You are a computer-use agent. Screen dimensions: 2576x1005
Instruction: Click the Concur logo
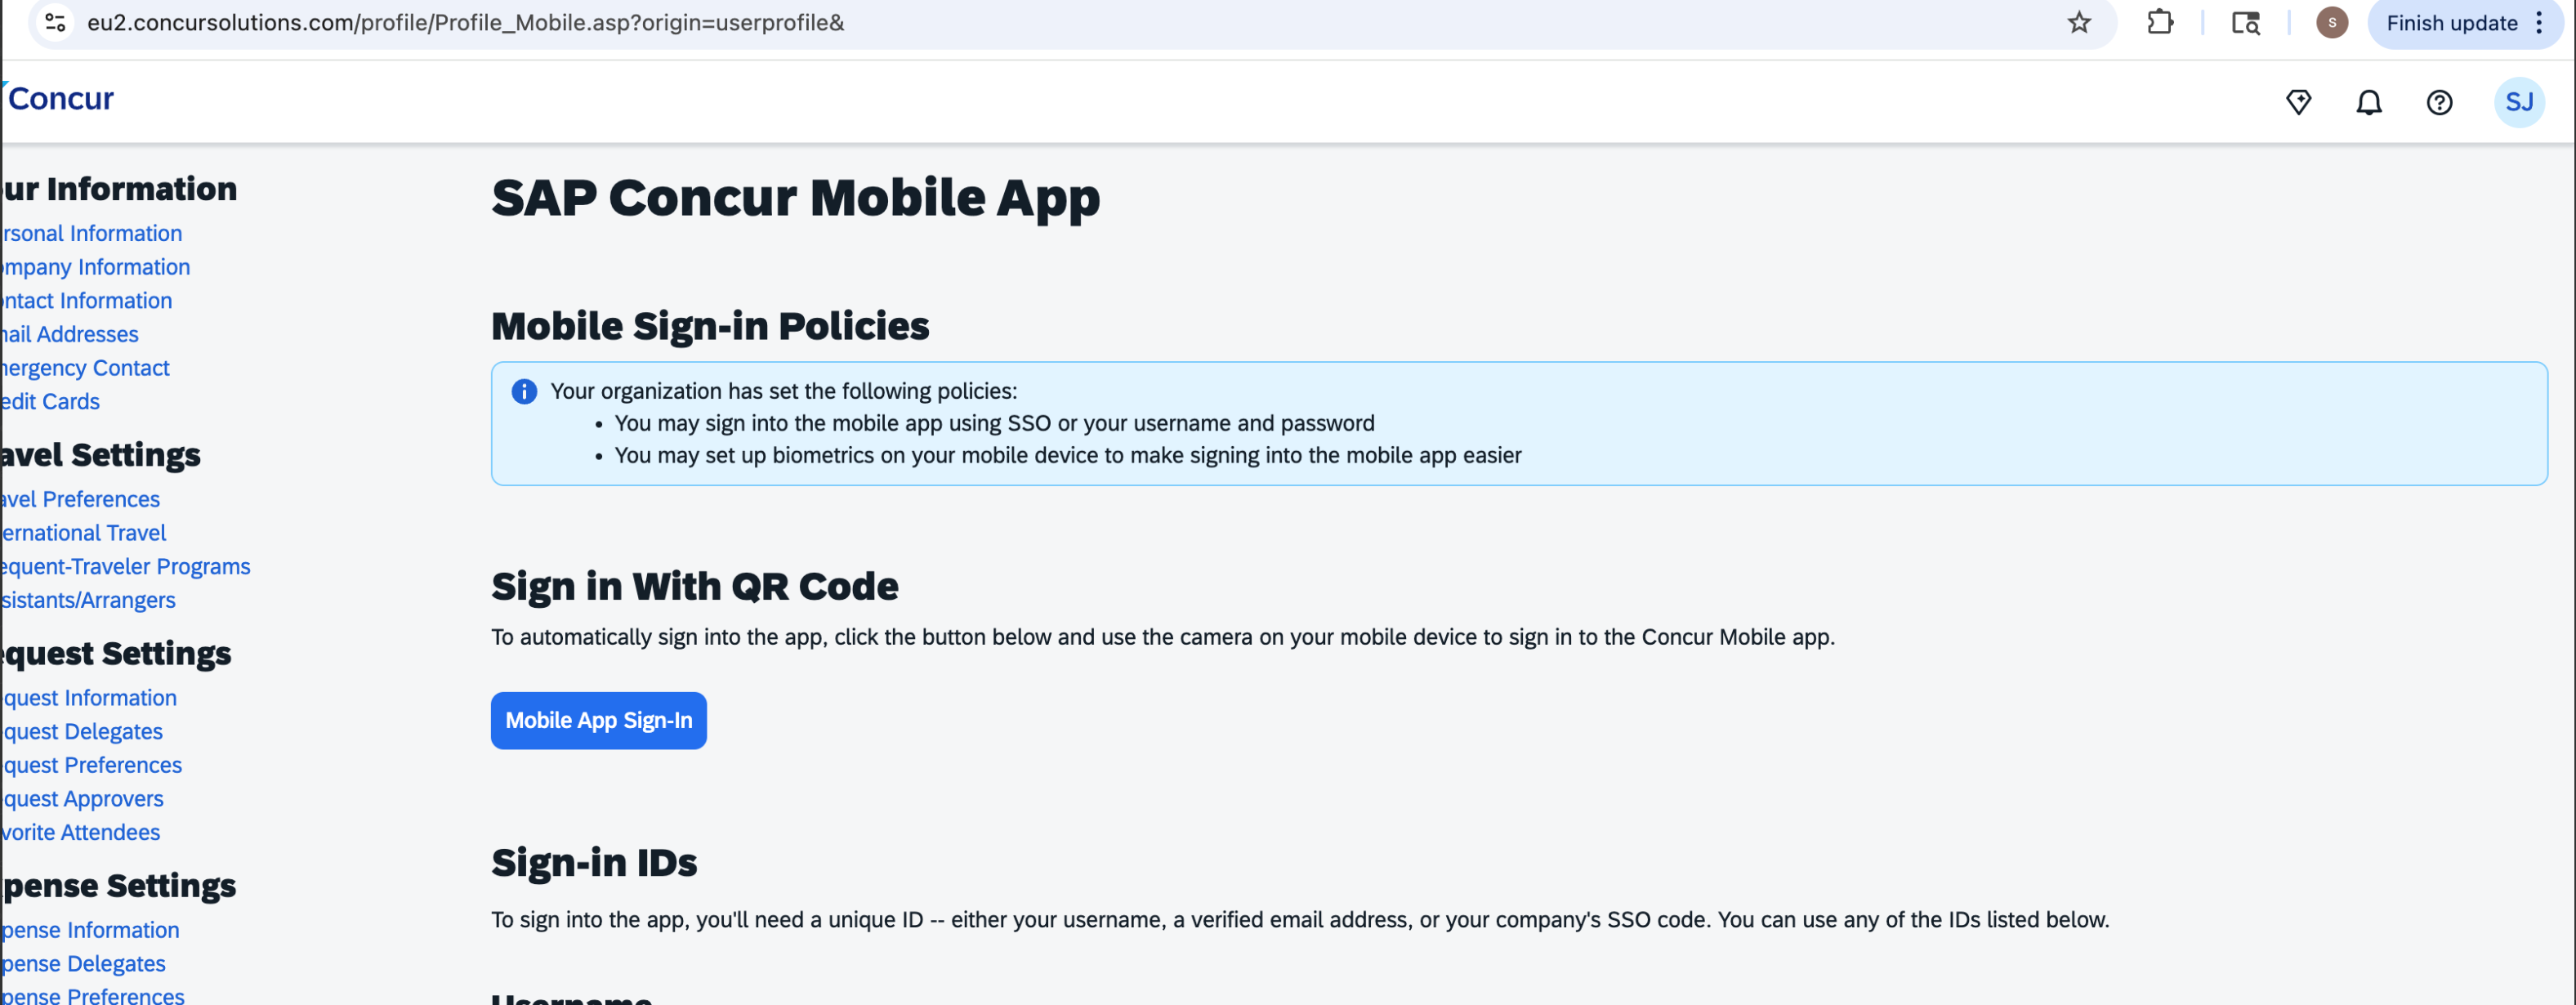click(x=59, y=98)
